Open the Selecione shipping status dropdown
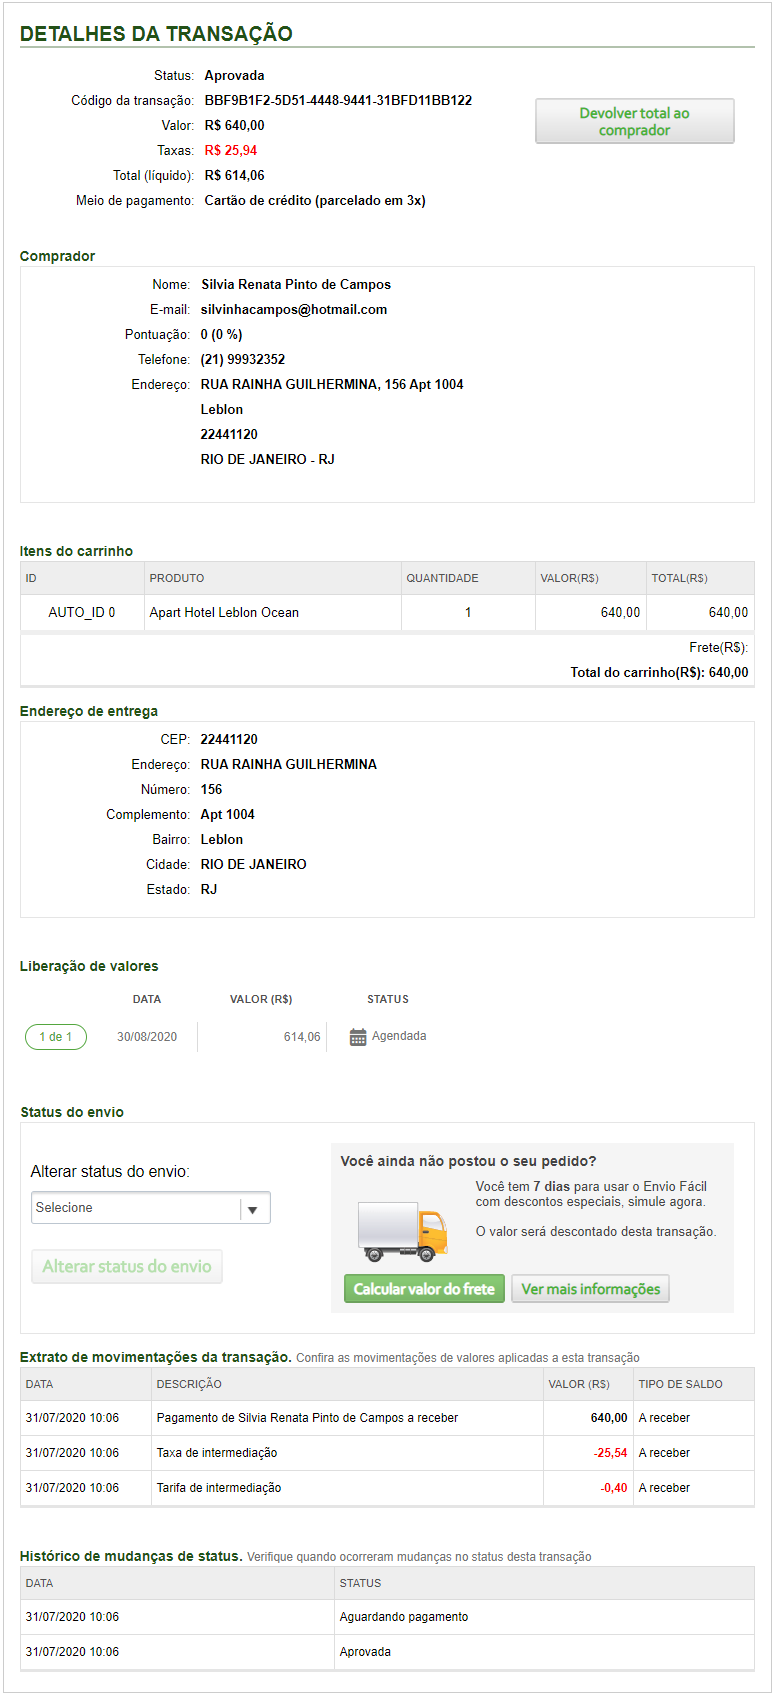773x1695 pixels. tap(137, 1208)
